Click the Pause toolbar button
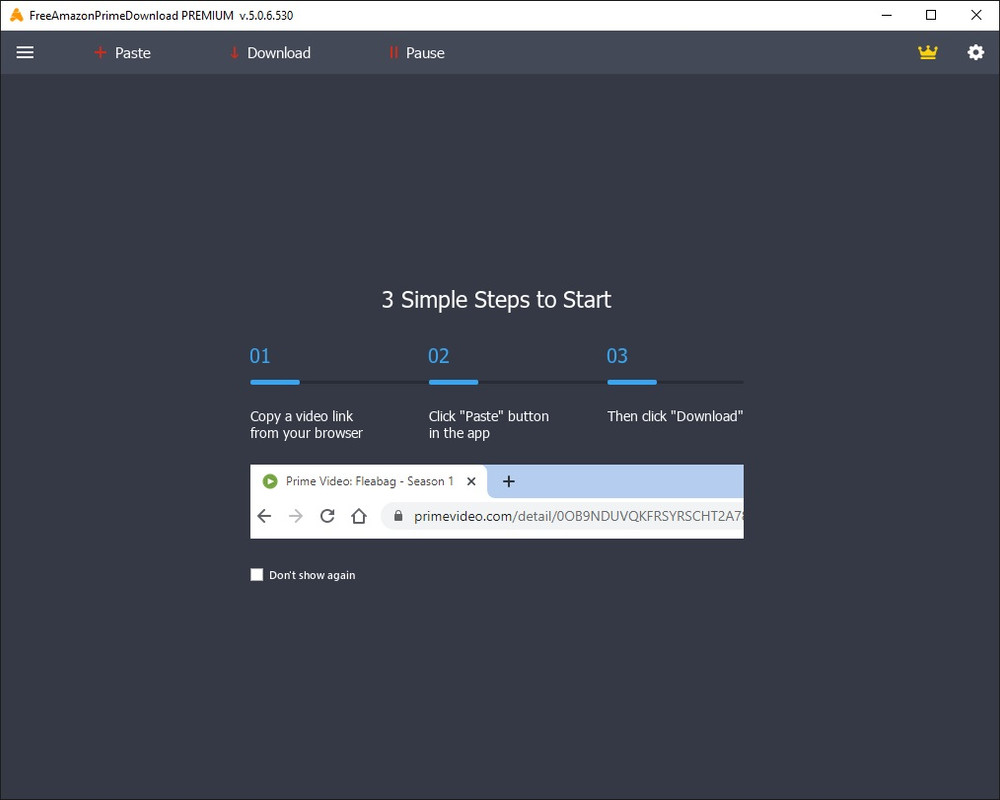1000x800 pixels. (x=416, y=53)
